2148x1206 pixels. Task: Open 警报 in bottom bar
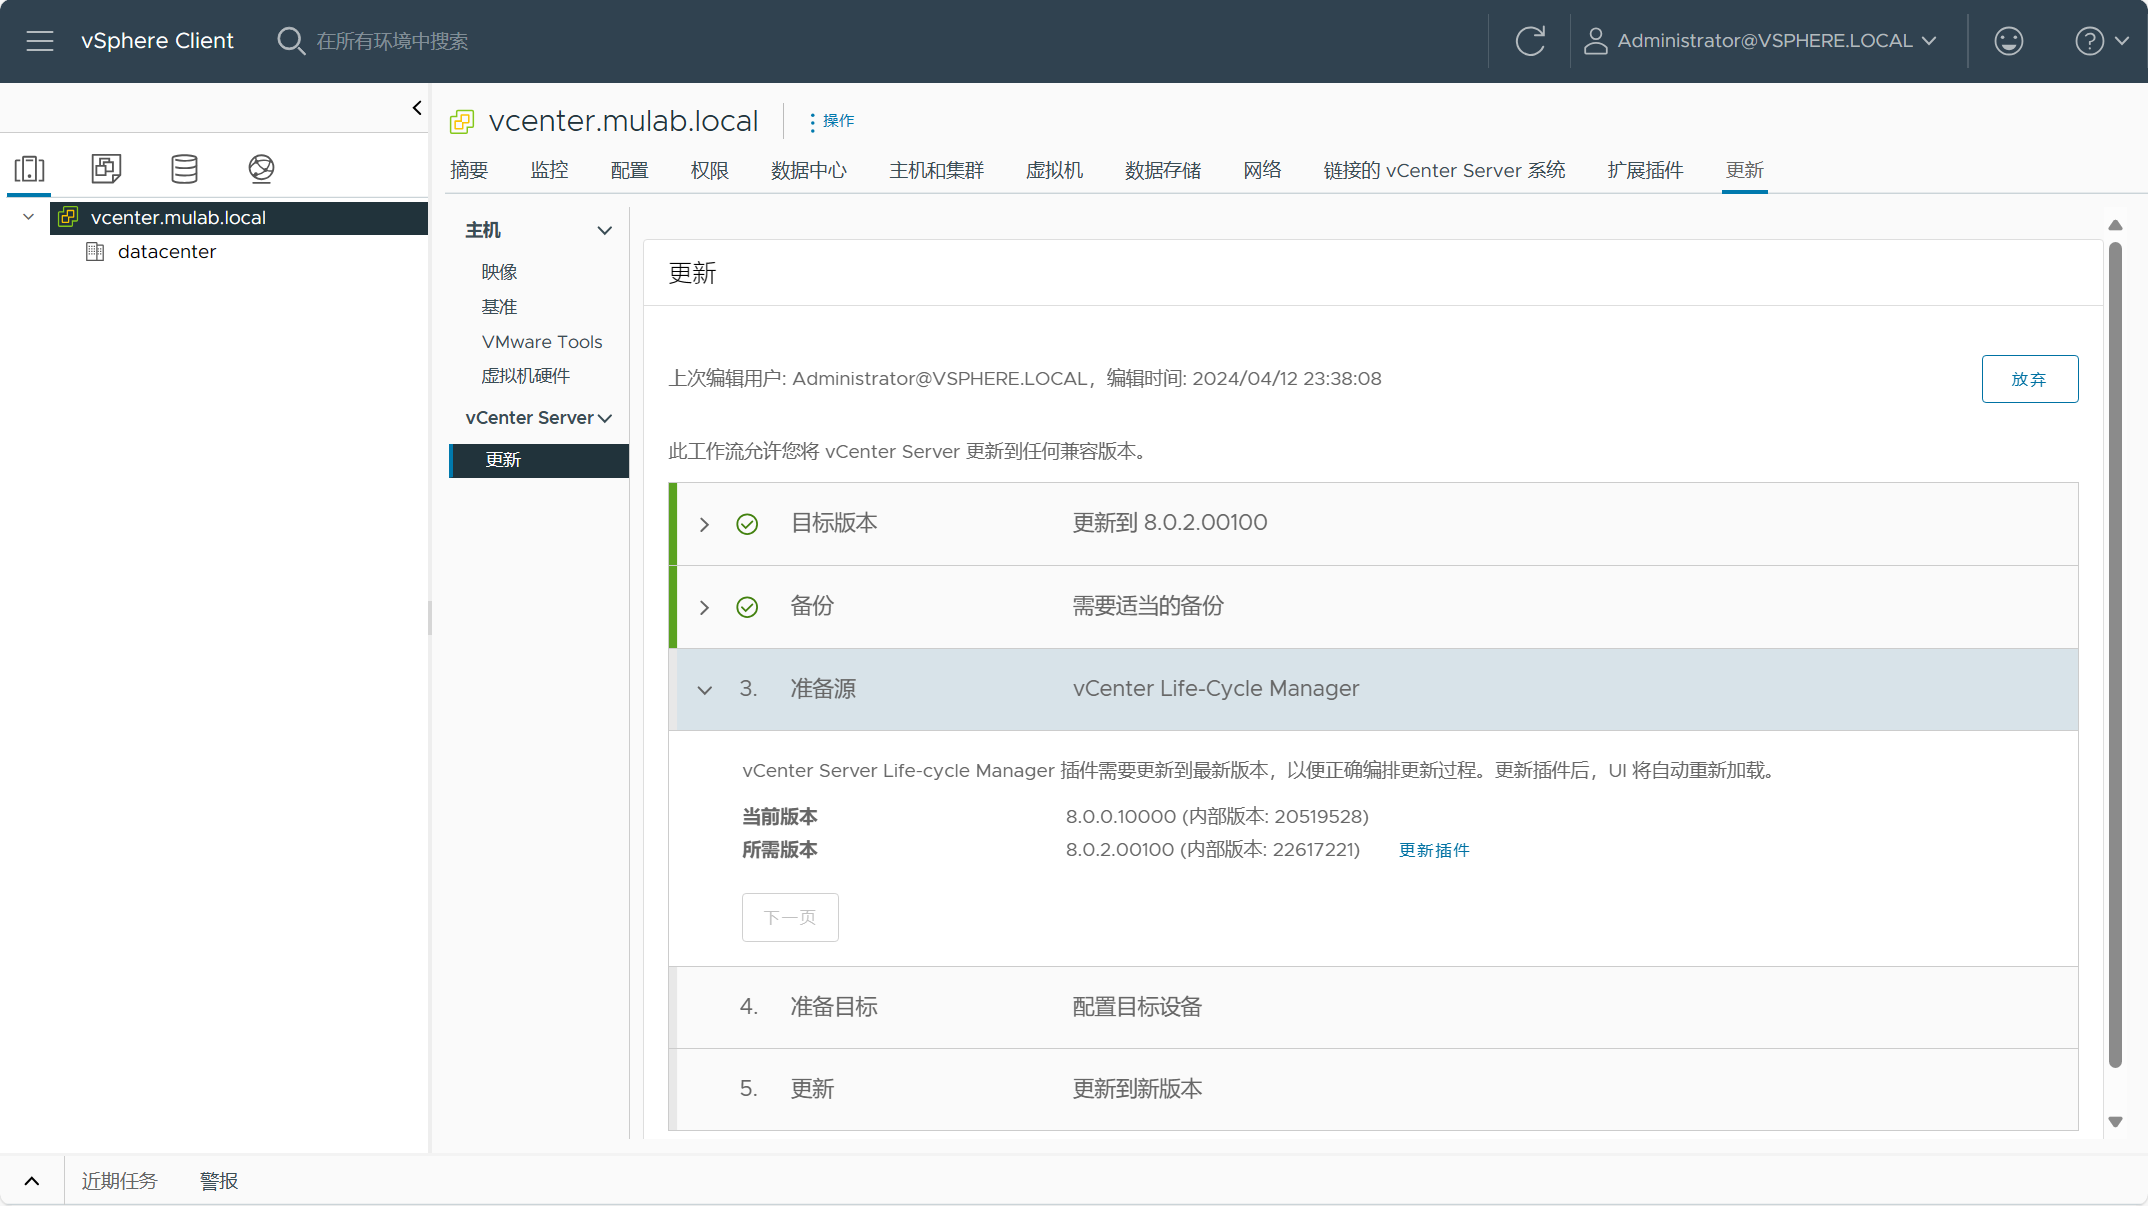[x=219, y=1181]
